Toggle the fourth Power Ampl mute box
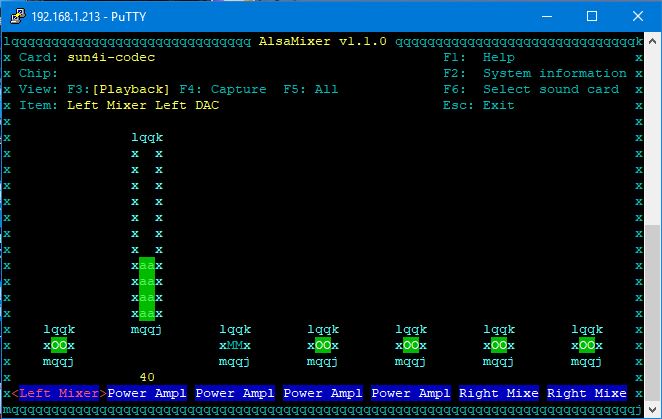The height and width of the screenshot is (419, 662). (411, 345)
